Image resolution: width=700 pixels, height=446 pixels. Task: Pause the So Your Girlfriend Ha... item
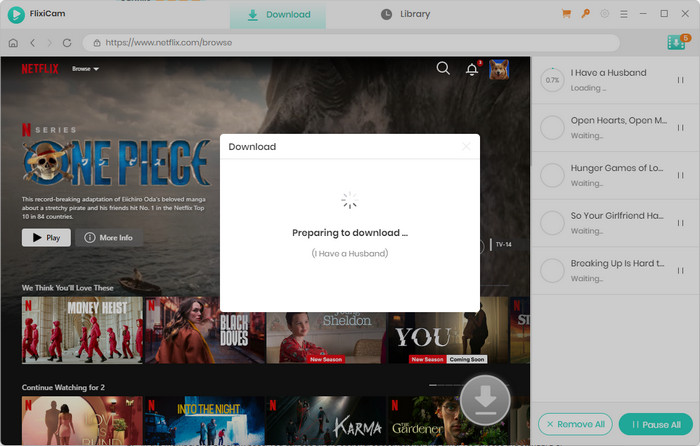point(680,223)
